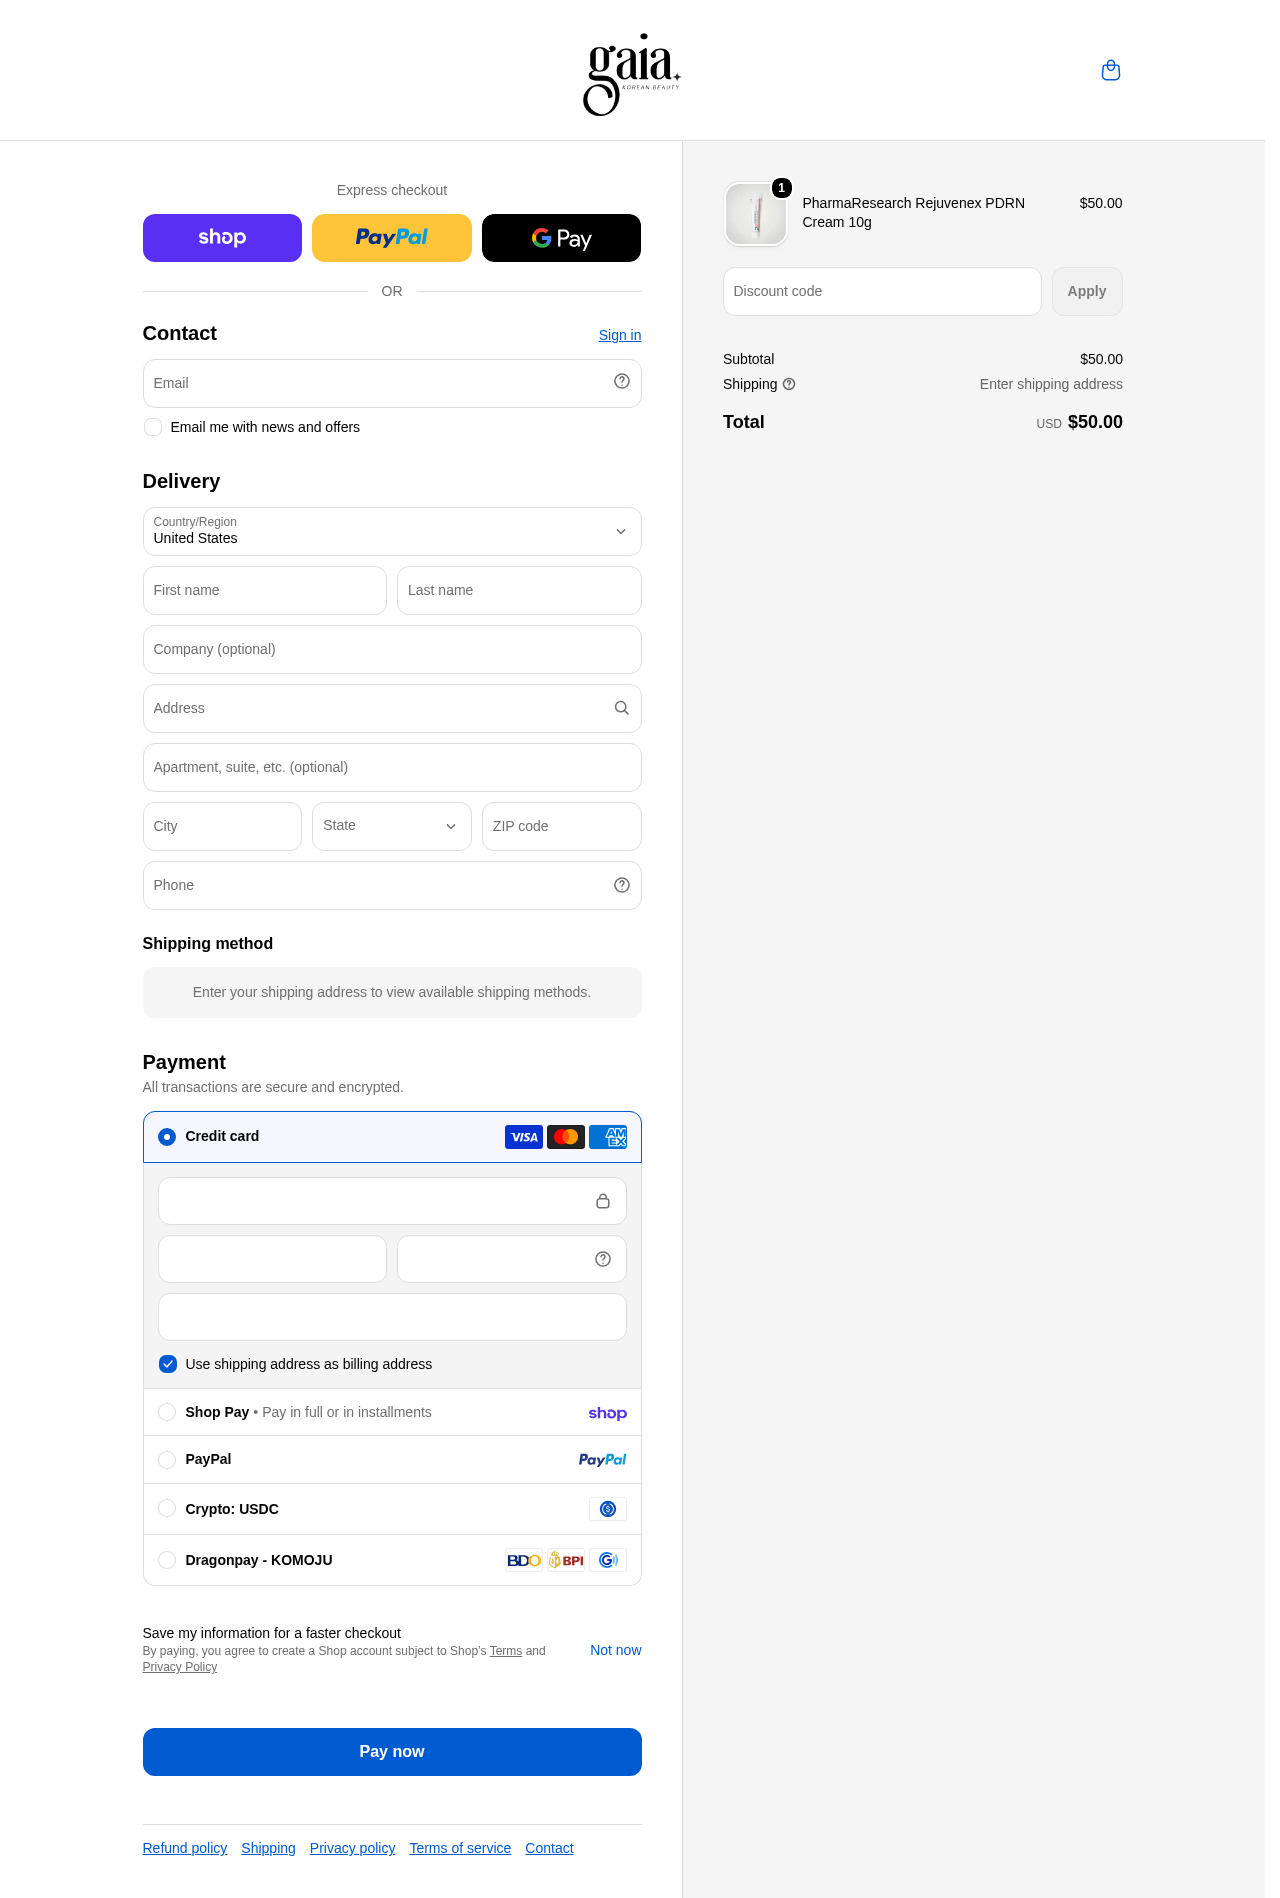Click the Sign in link
Image resolution: width=1280 pixels, height=1898 pixels.
[620, 335]
